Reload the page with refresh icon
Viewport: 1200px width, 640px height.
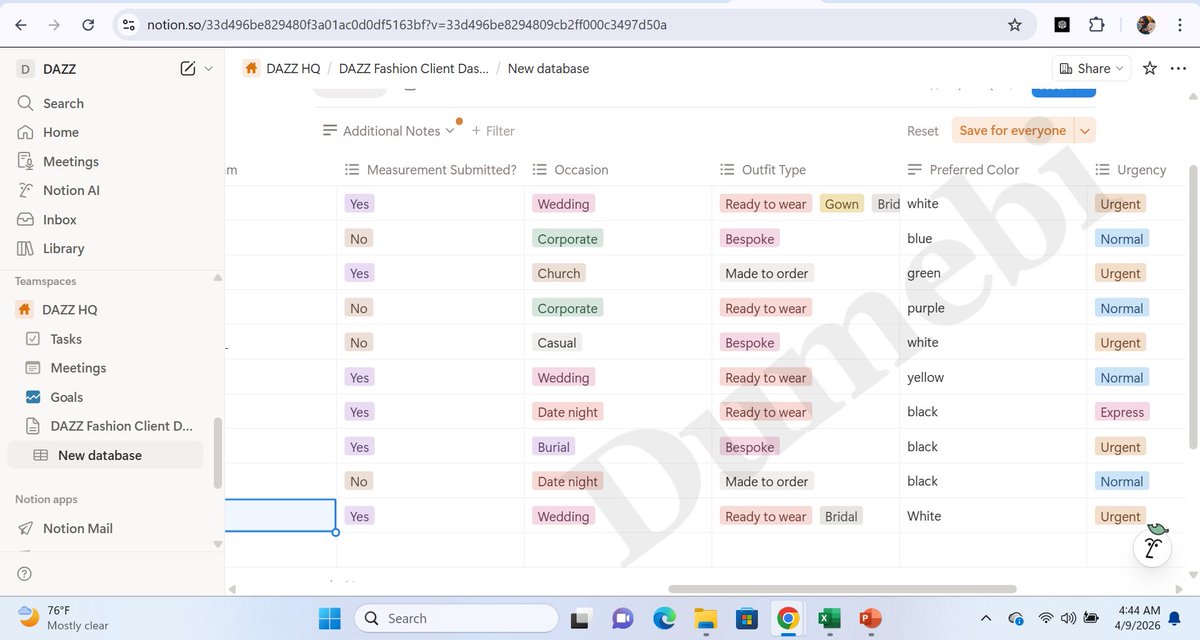coord(88,24)
